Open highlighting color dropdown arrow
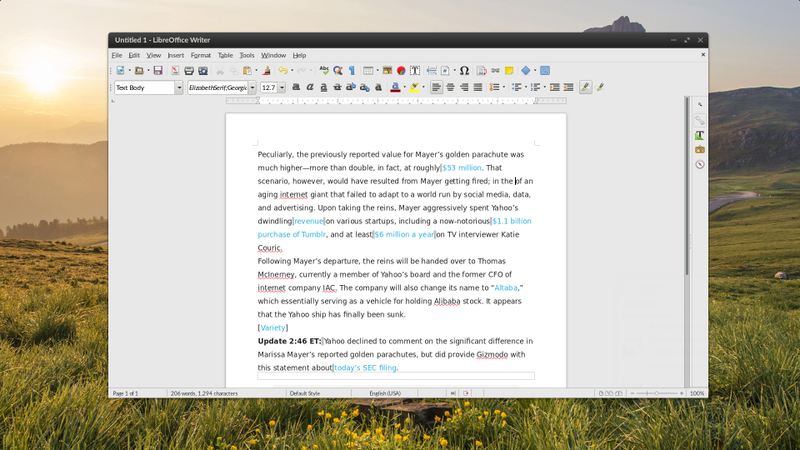Screen dimensions: 800x450 [x=423, y=87]
